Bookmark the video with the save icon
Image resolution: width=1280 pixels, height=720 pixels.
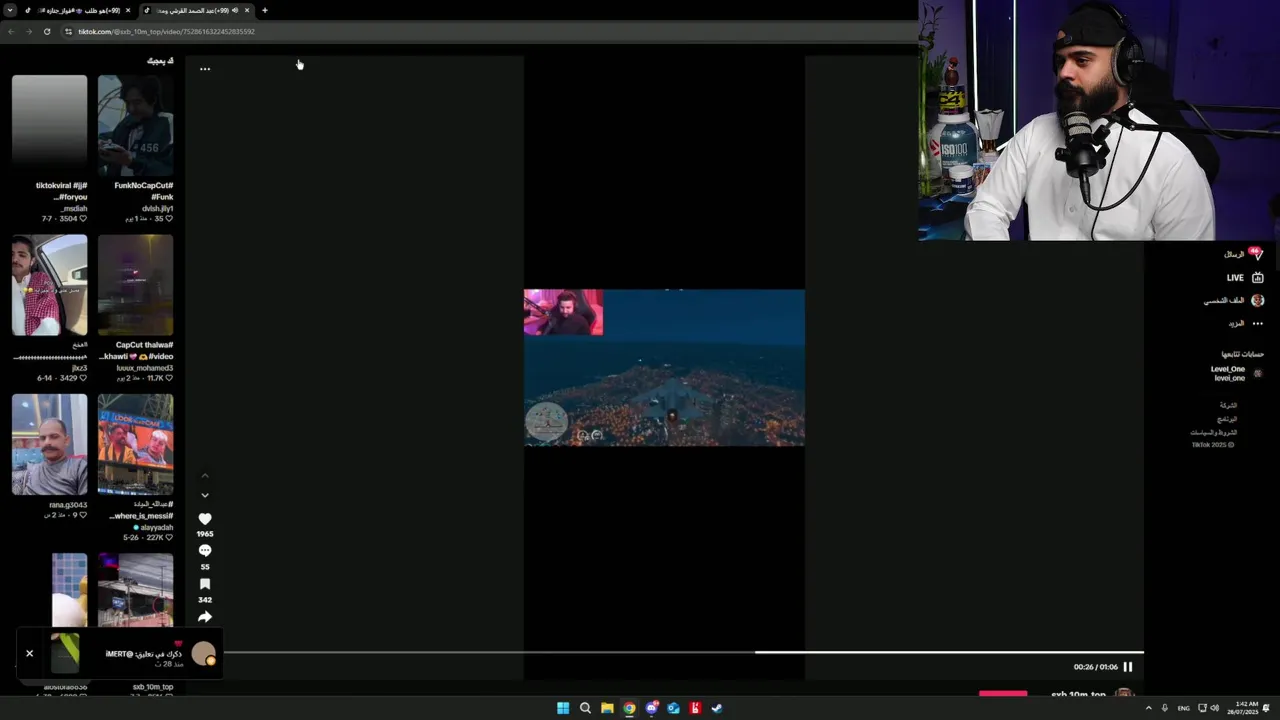205,584
